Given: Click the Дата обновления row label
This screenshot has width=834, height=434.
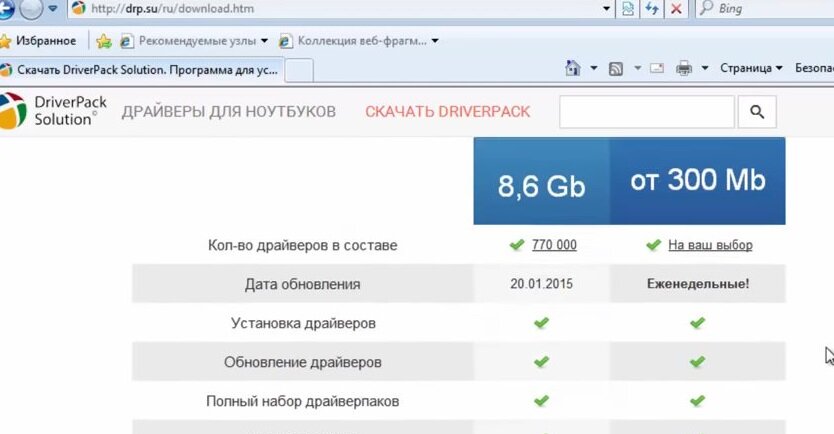Looking at the screenshot, I should pyautogui.click(x=303, y=284).
